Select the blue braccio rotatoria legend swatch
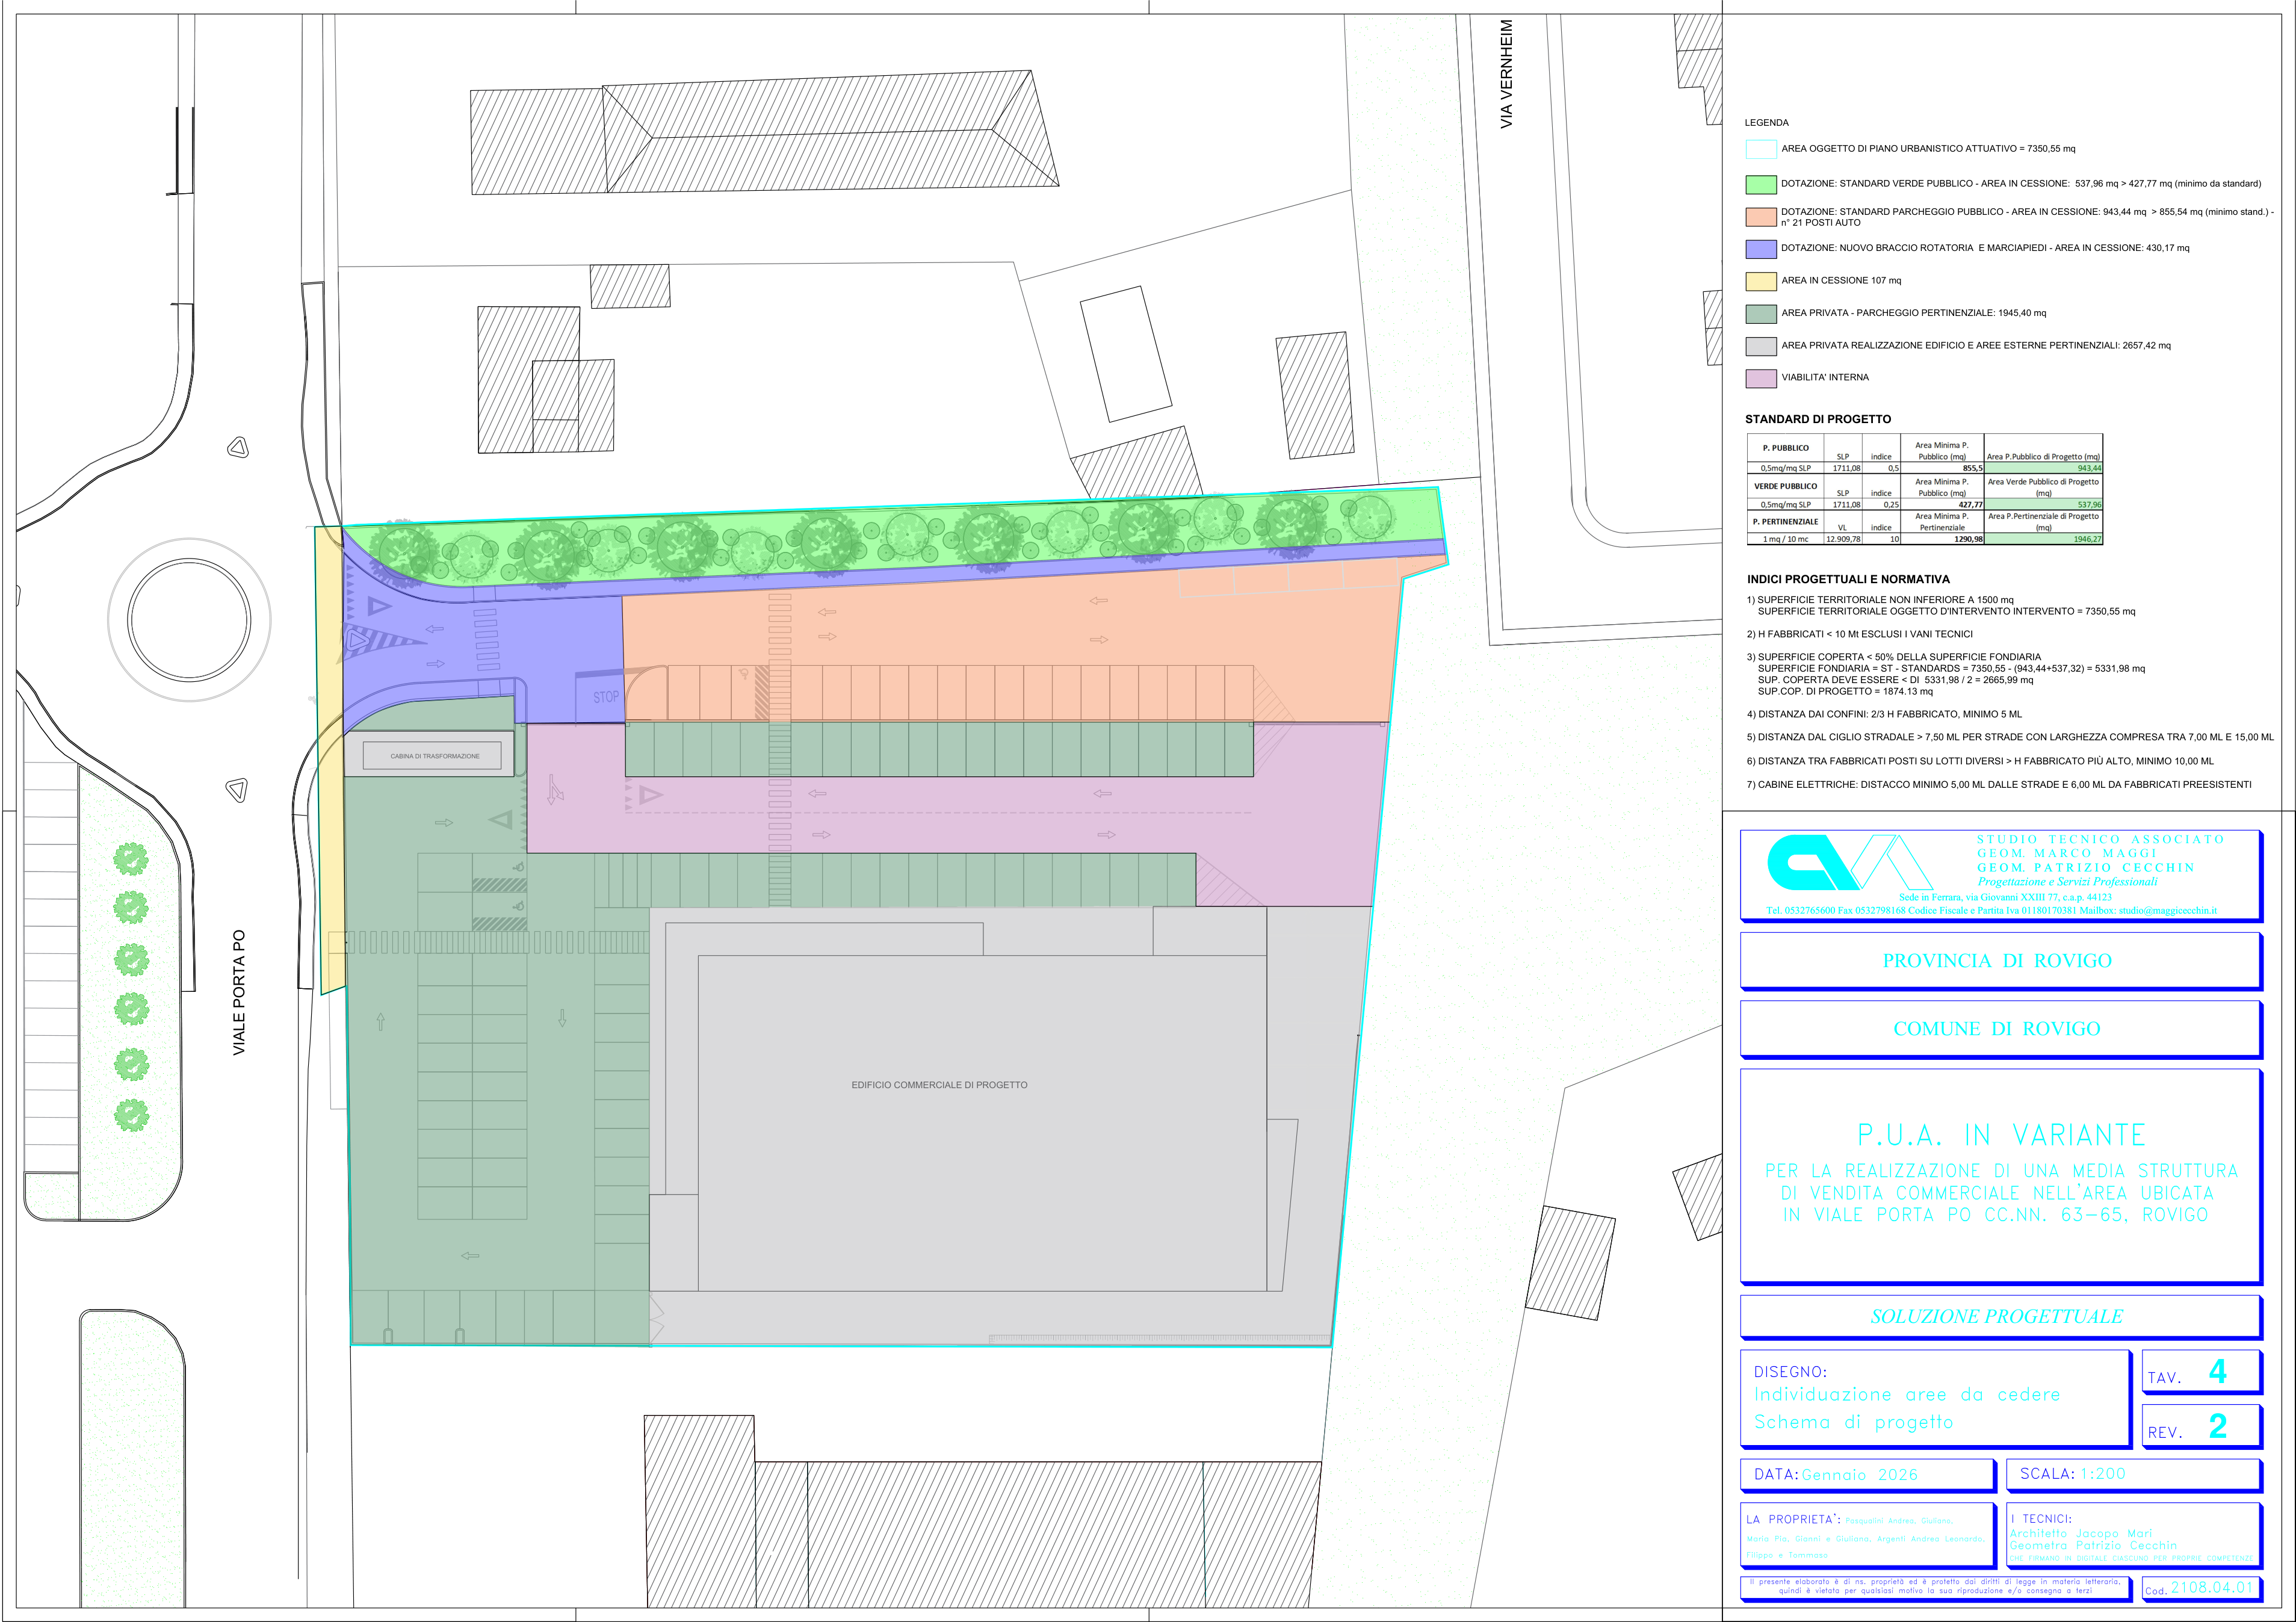 pos(1760,249)
